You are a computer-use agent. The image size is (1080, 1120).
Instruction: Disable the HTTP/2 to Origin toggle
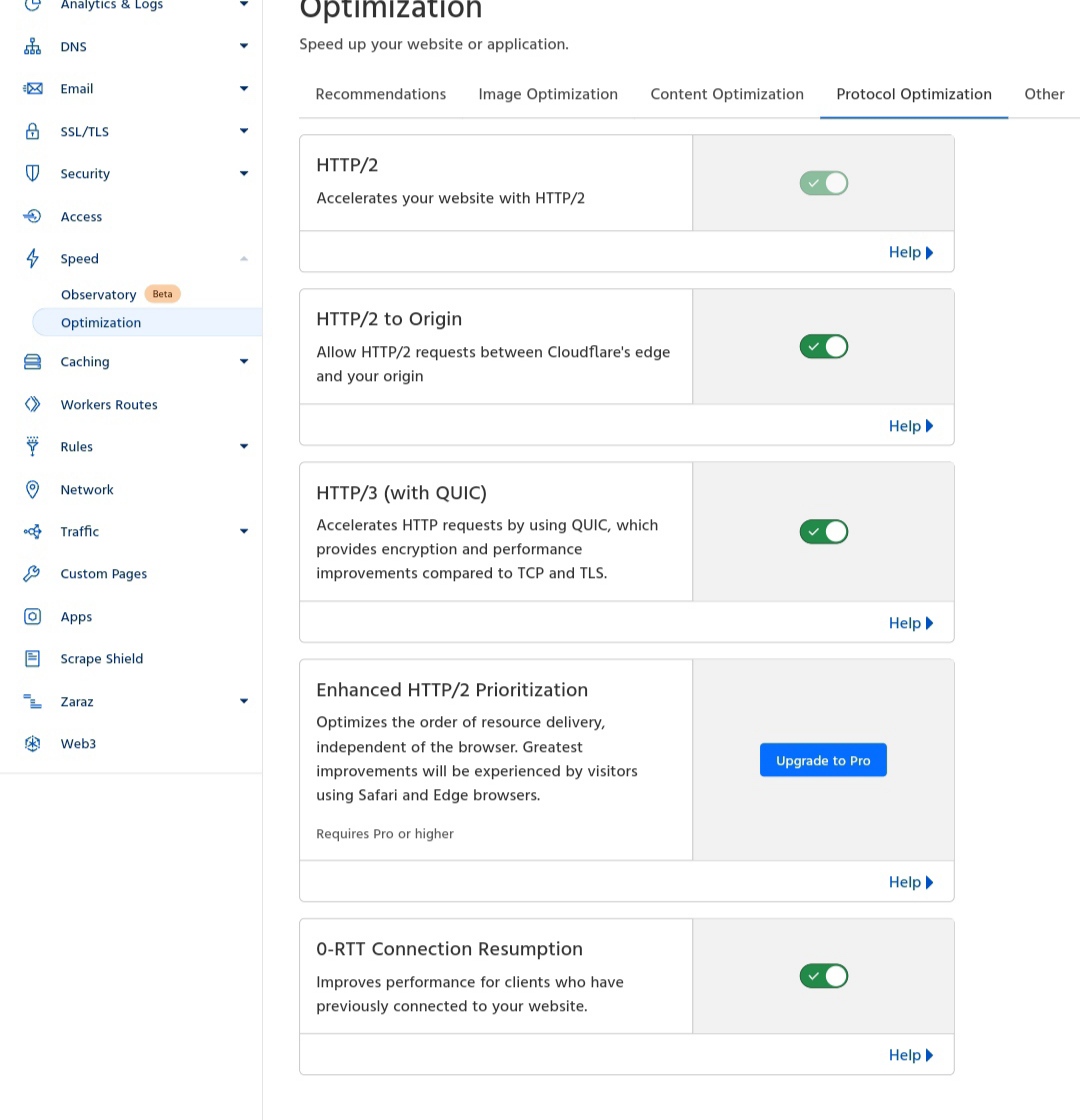click(824, 346)
